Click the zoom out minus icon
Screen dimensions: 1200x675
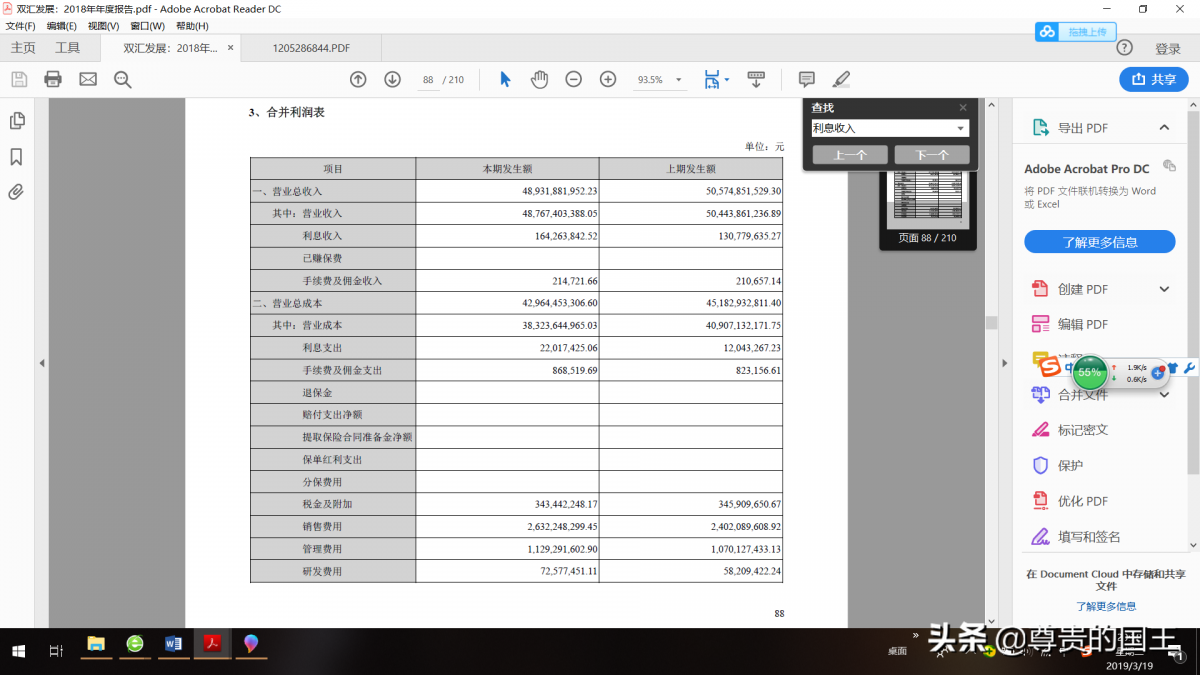[x=573, y=79]
